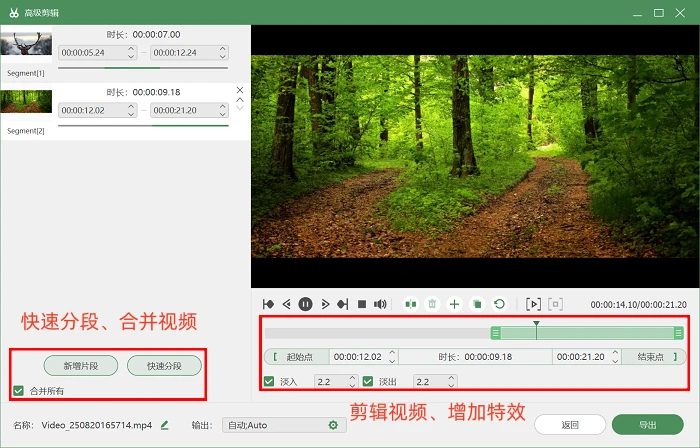Add a new segment with plus icon
This screenshot has height=448, width=700.
(x=454, y=304)
